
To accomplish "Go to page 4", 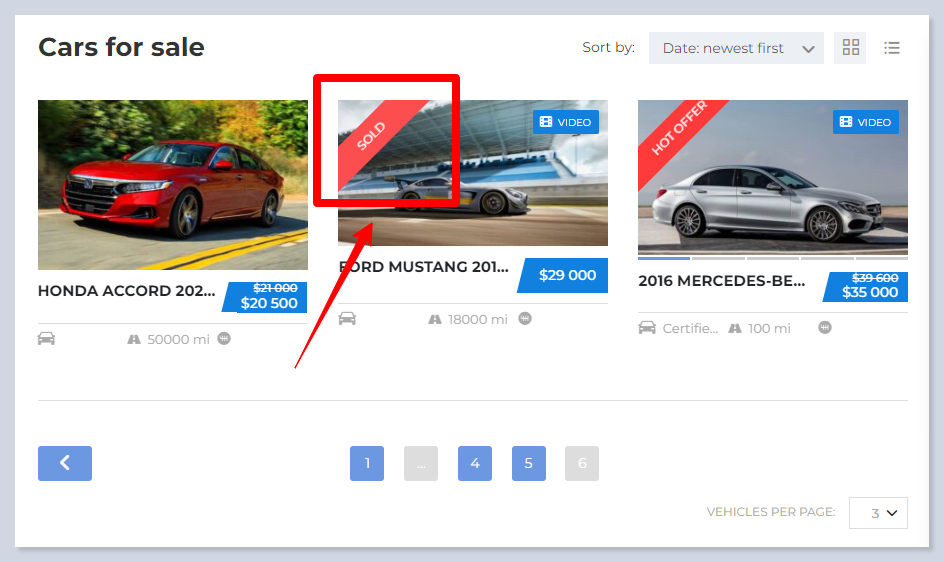I will pos(475,463).
